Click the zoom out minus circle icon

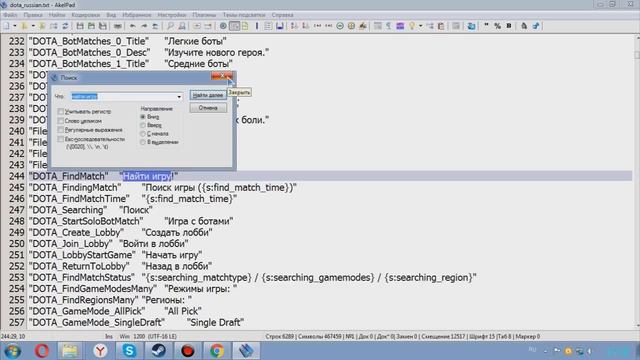340,26
